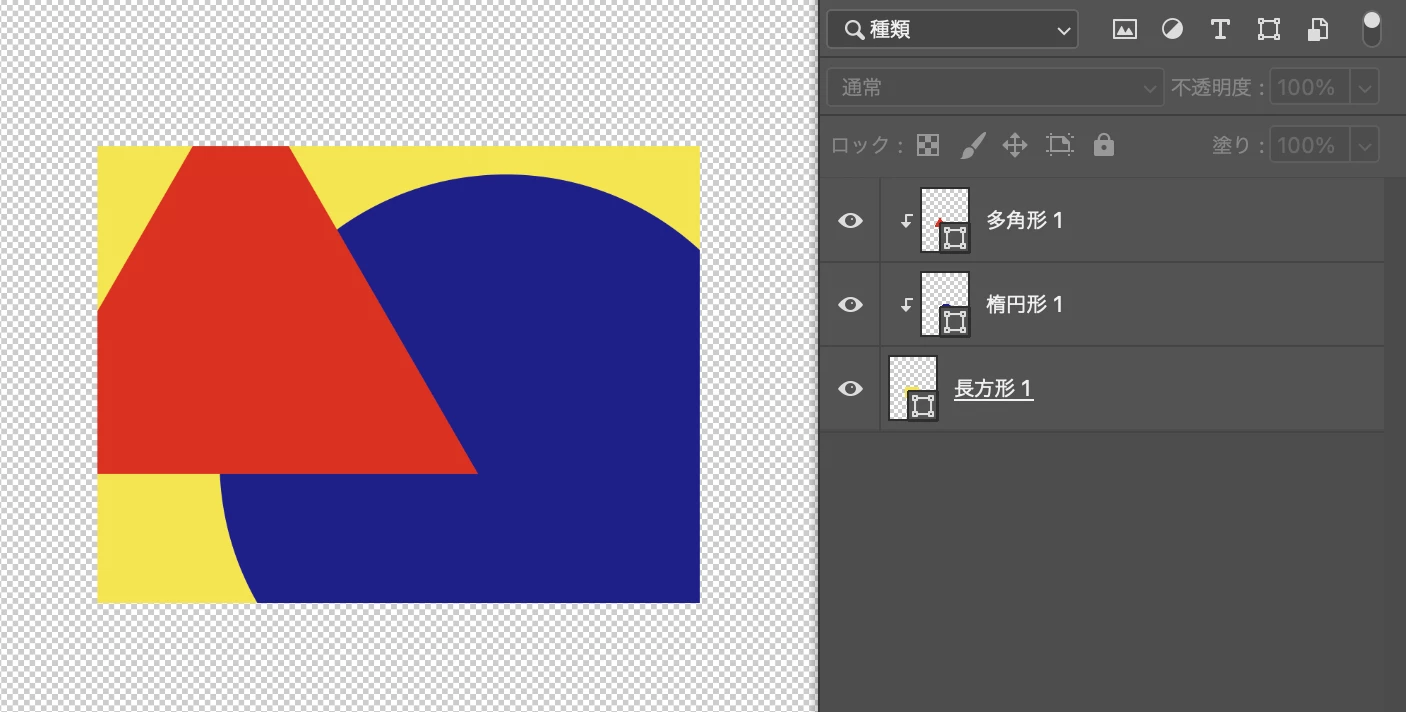This screenshot has width=1406, height=712.
Task: Lock transparent pixels icon
Action: click(x=928, y=145)
